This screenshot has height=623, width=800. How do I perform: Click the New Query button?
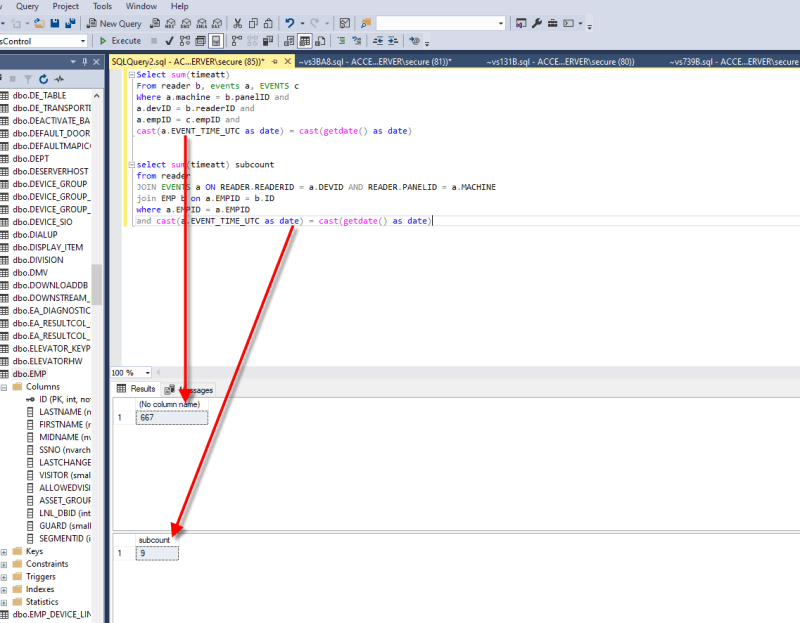pos(114,23)
